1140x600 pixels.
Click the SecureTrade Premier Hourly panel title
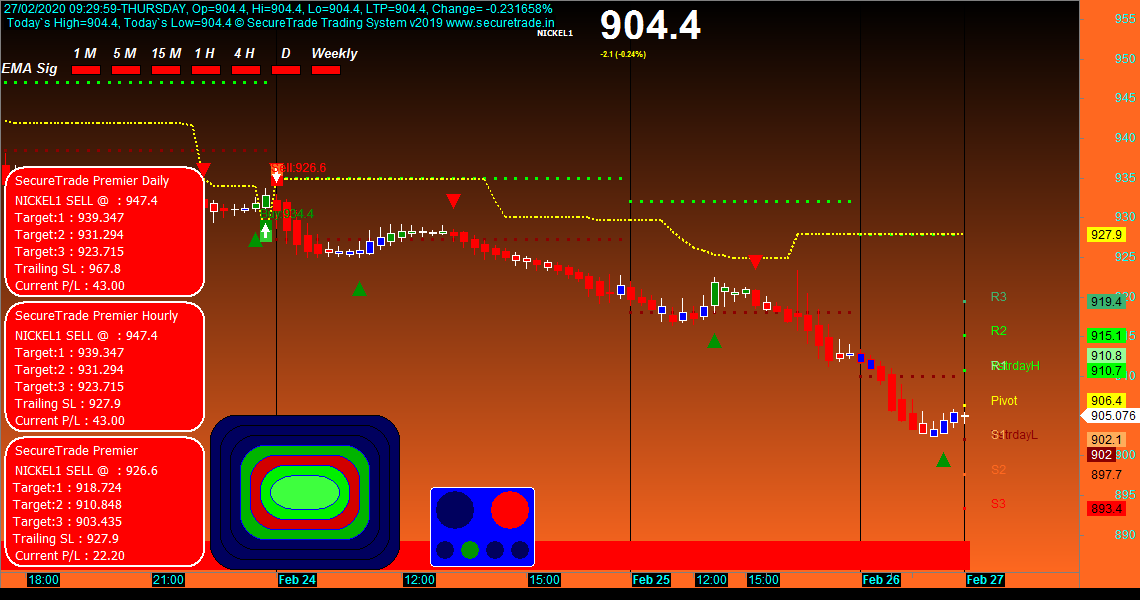pyautogui.click(x=97, y=316)
